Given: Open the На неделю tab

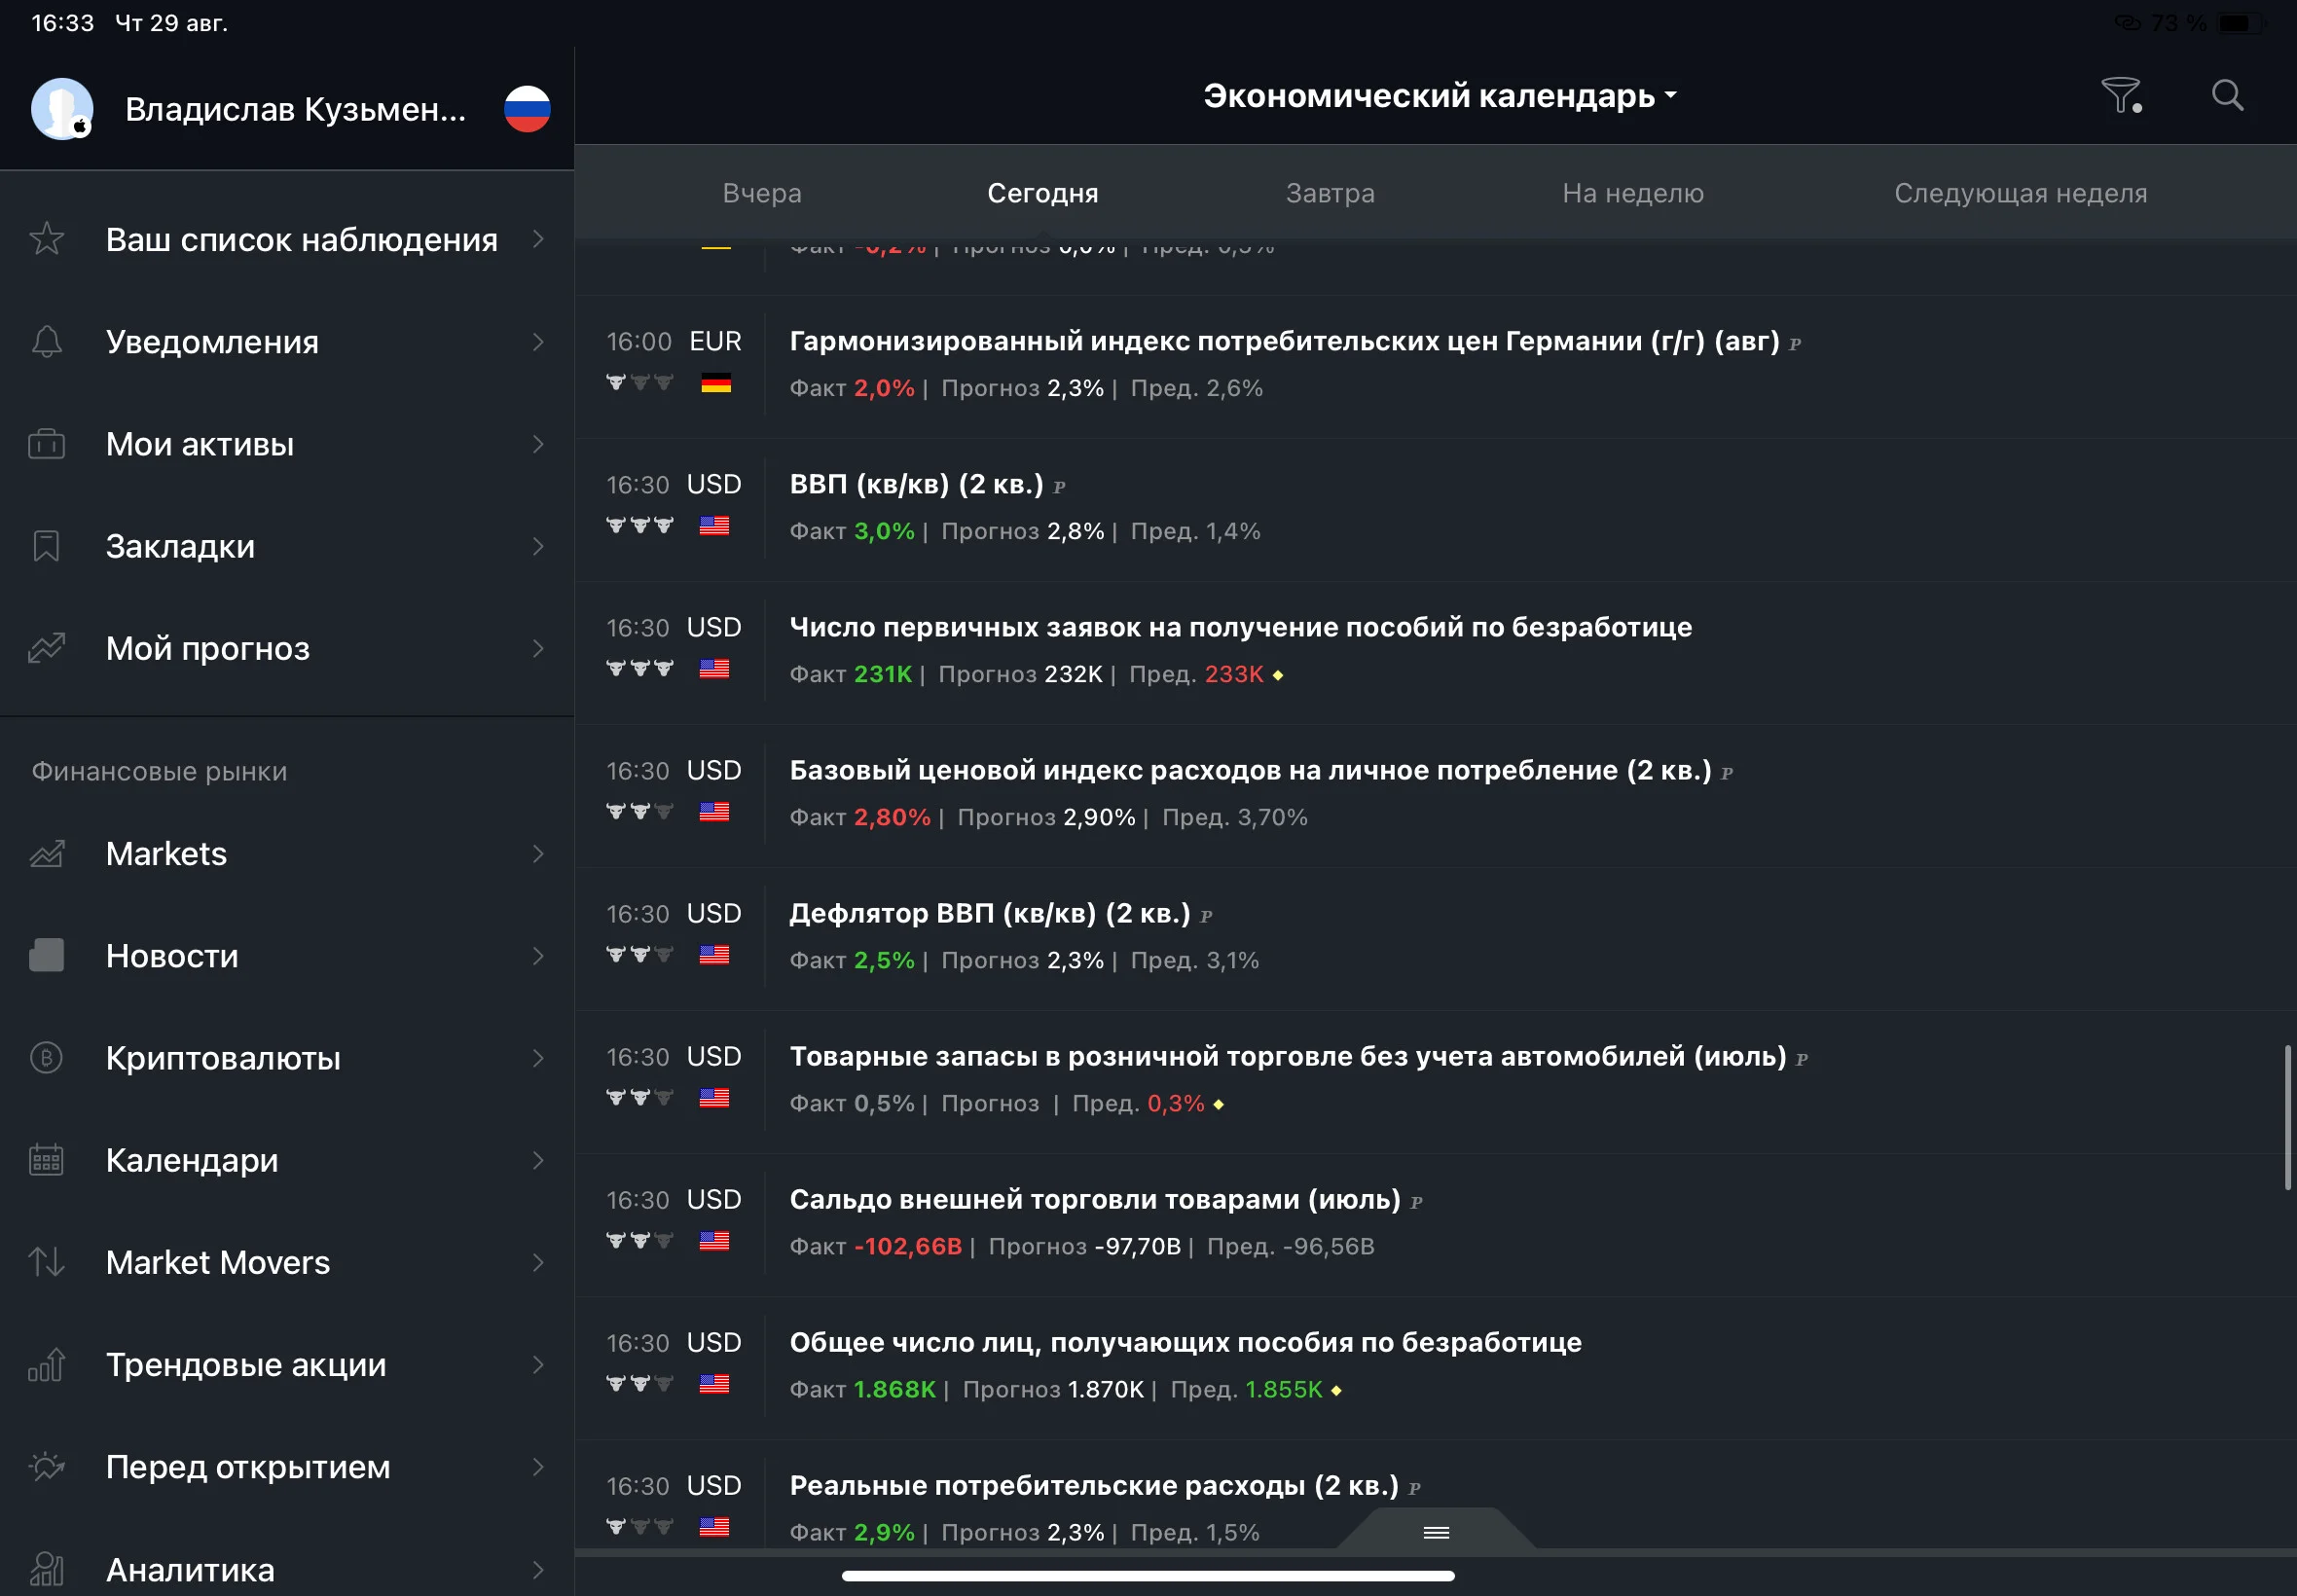Looking at the screenshot, I should [1632, 193].
